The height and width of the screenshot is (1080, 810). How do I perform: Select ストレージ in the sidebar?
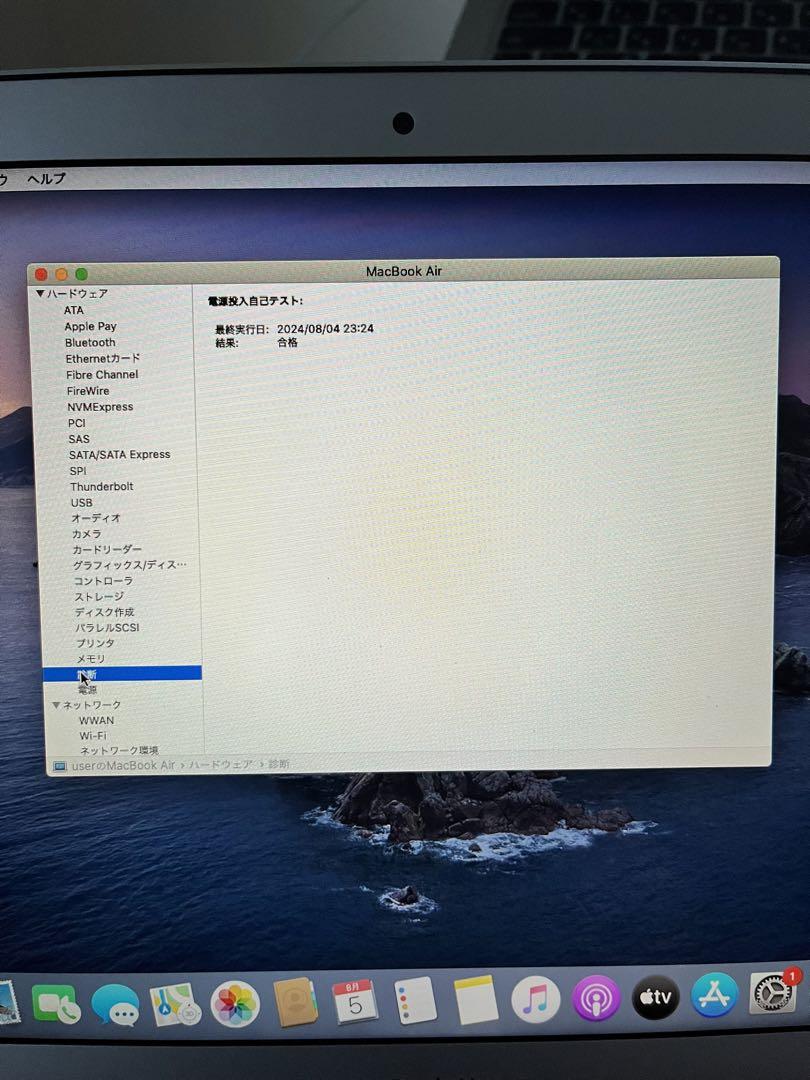[x=98, y=596]
